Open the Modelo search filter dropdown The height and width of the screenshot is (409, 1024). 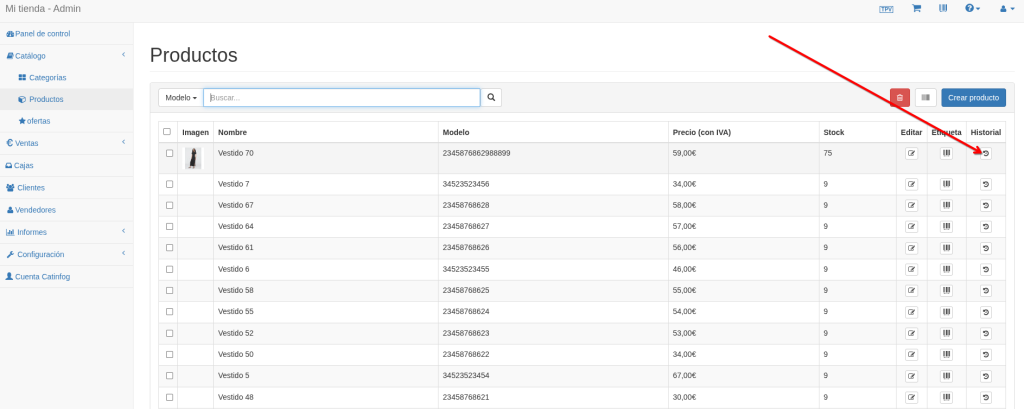tap(181, 98)
